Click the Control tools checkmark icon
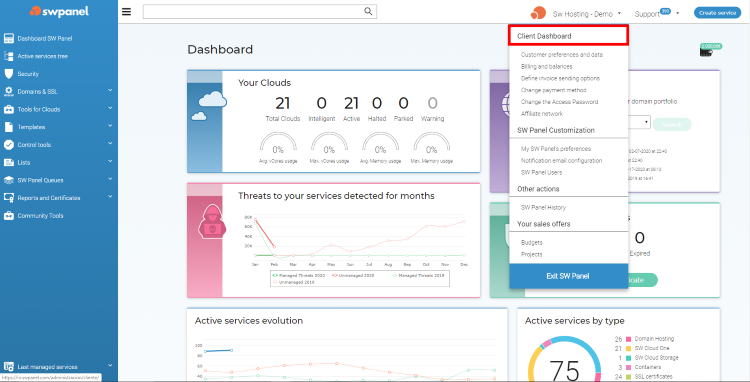The image size is (750, 382). coord(9,144)
